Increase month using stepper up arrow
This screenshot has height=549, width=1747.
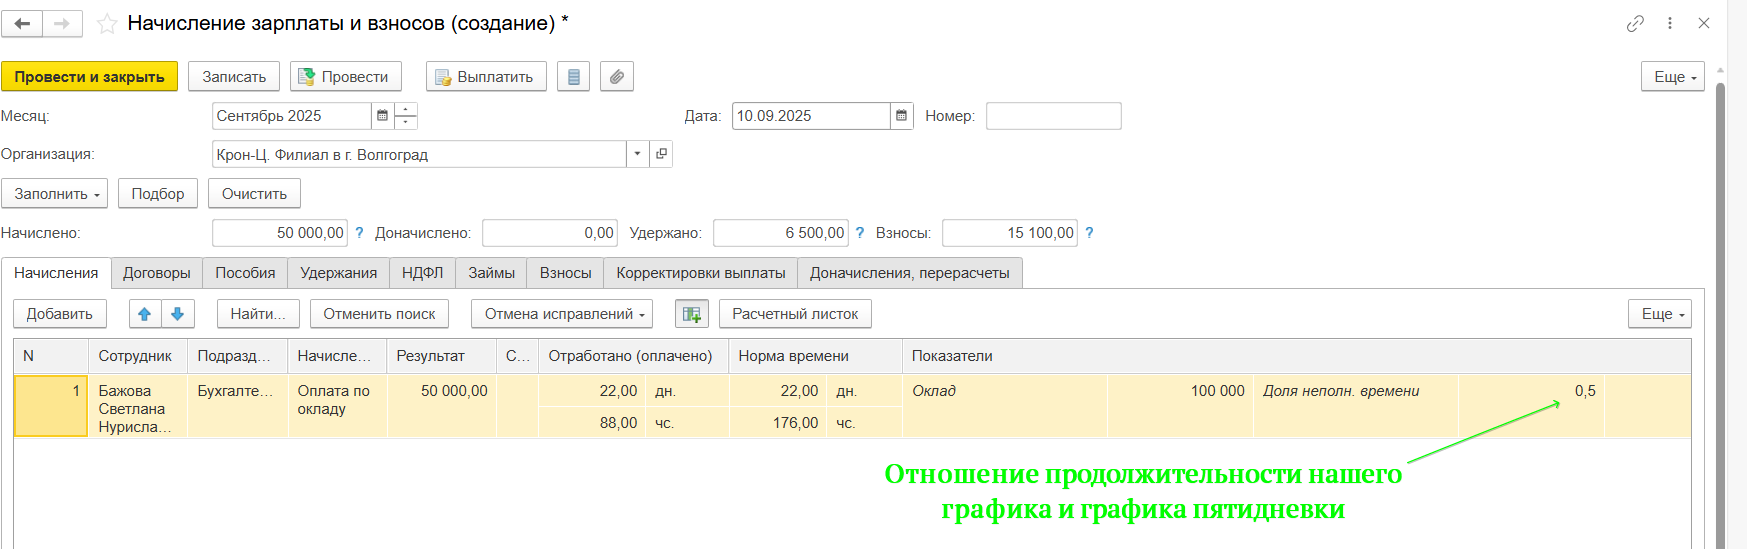tap(405, 109)
